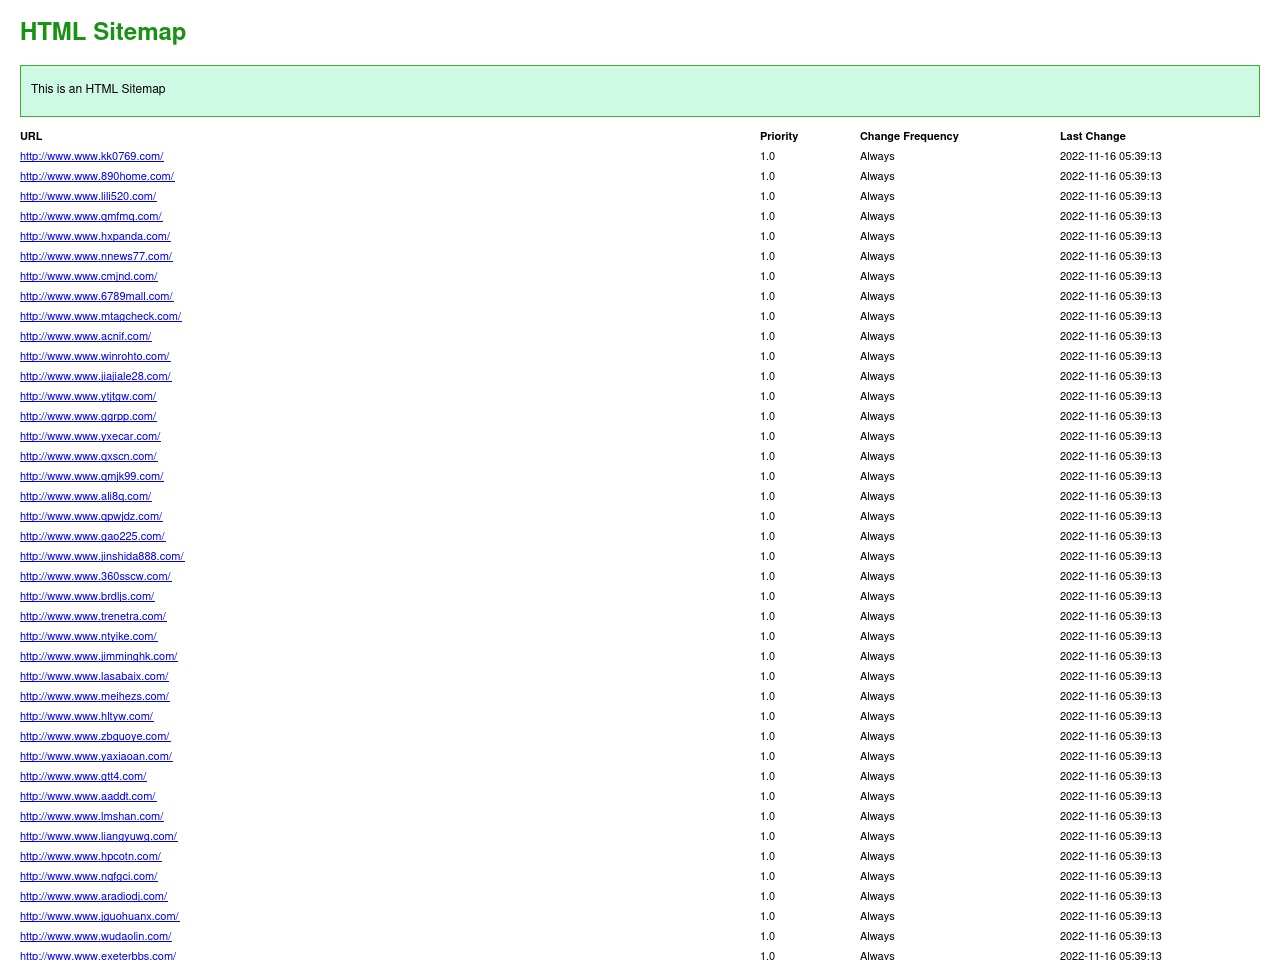Click the aaddt.com URL
This screenshot has height=960, width=1280.
88,796
